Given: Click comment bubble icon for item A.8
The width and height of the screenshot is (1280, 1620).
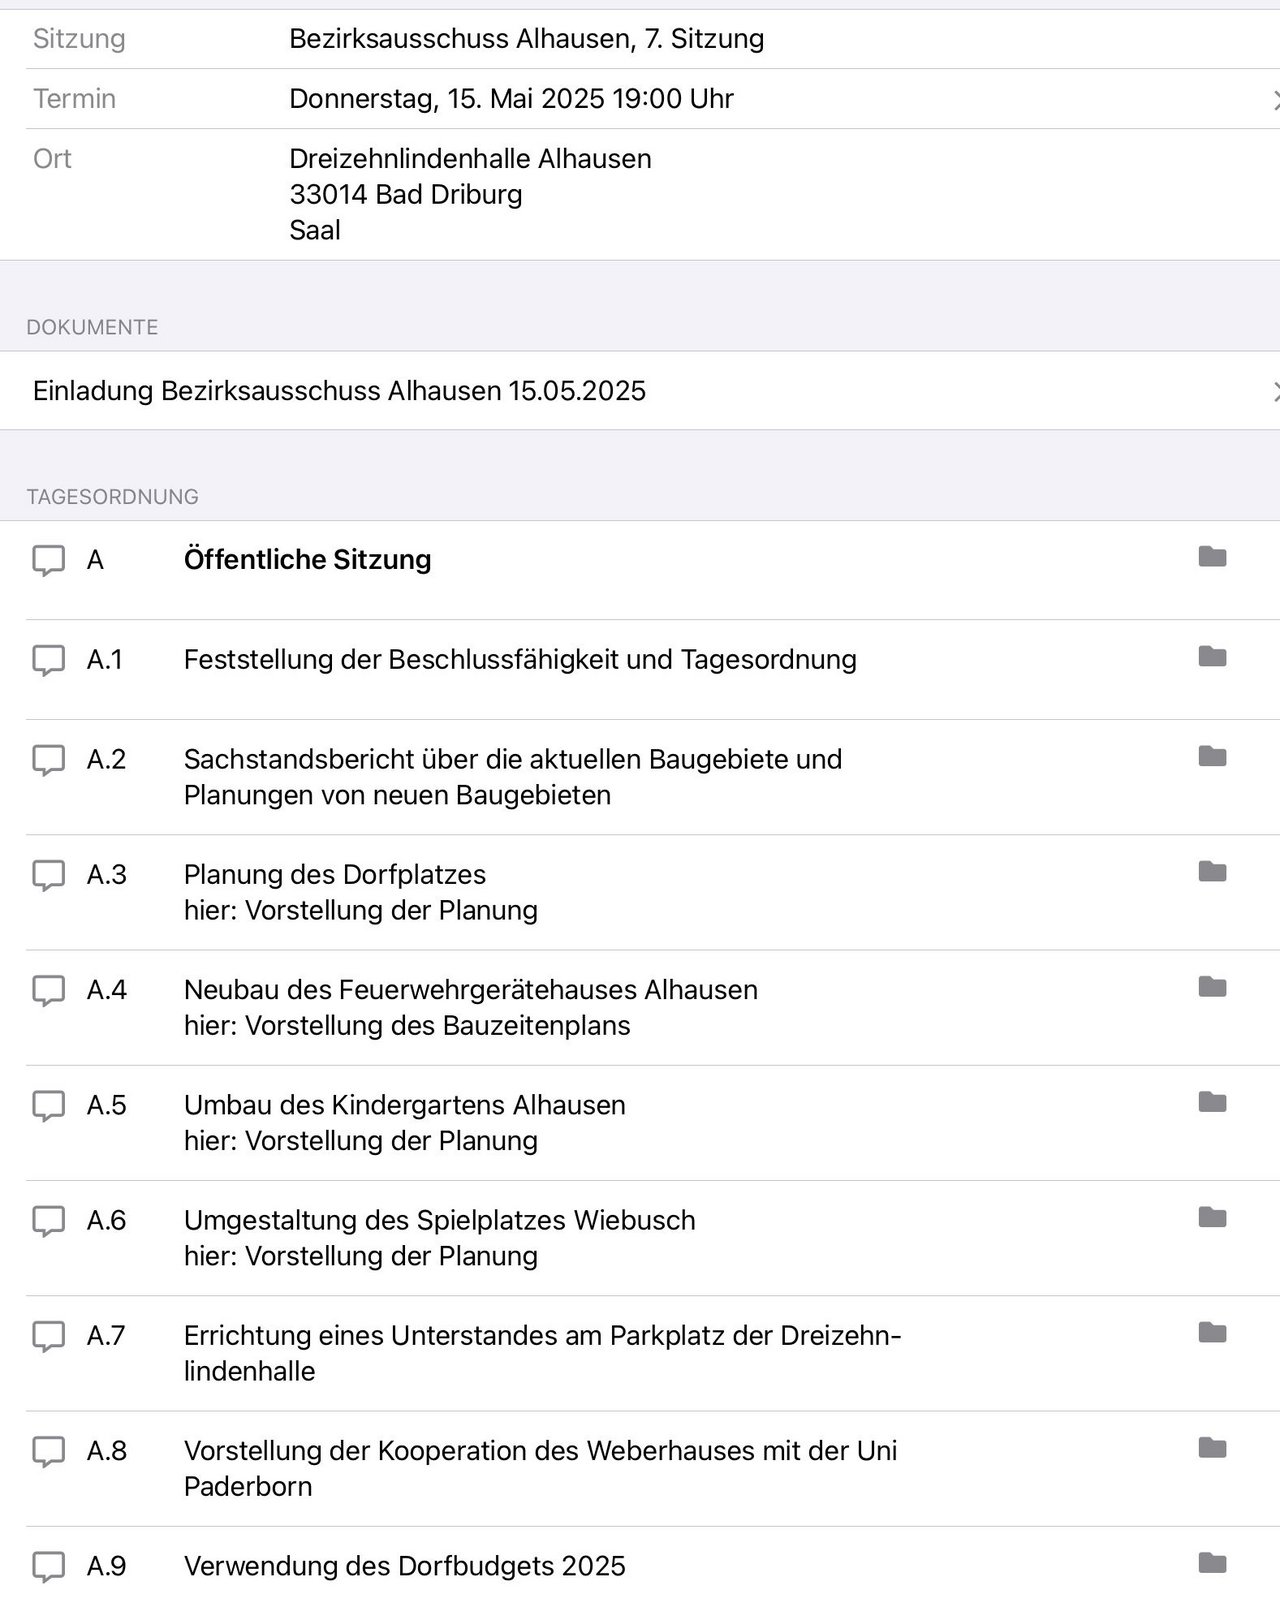Looking at the screenshot, I should [49, 1451].
